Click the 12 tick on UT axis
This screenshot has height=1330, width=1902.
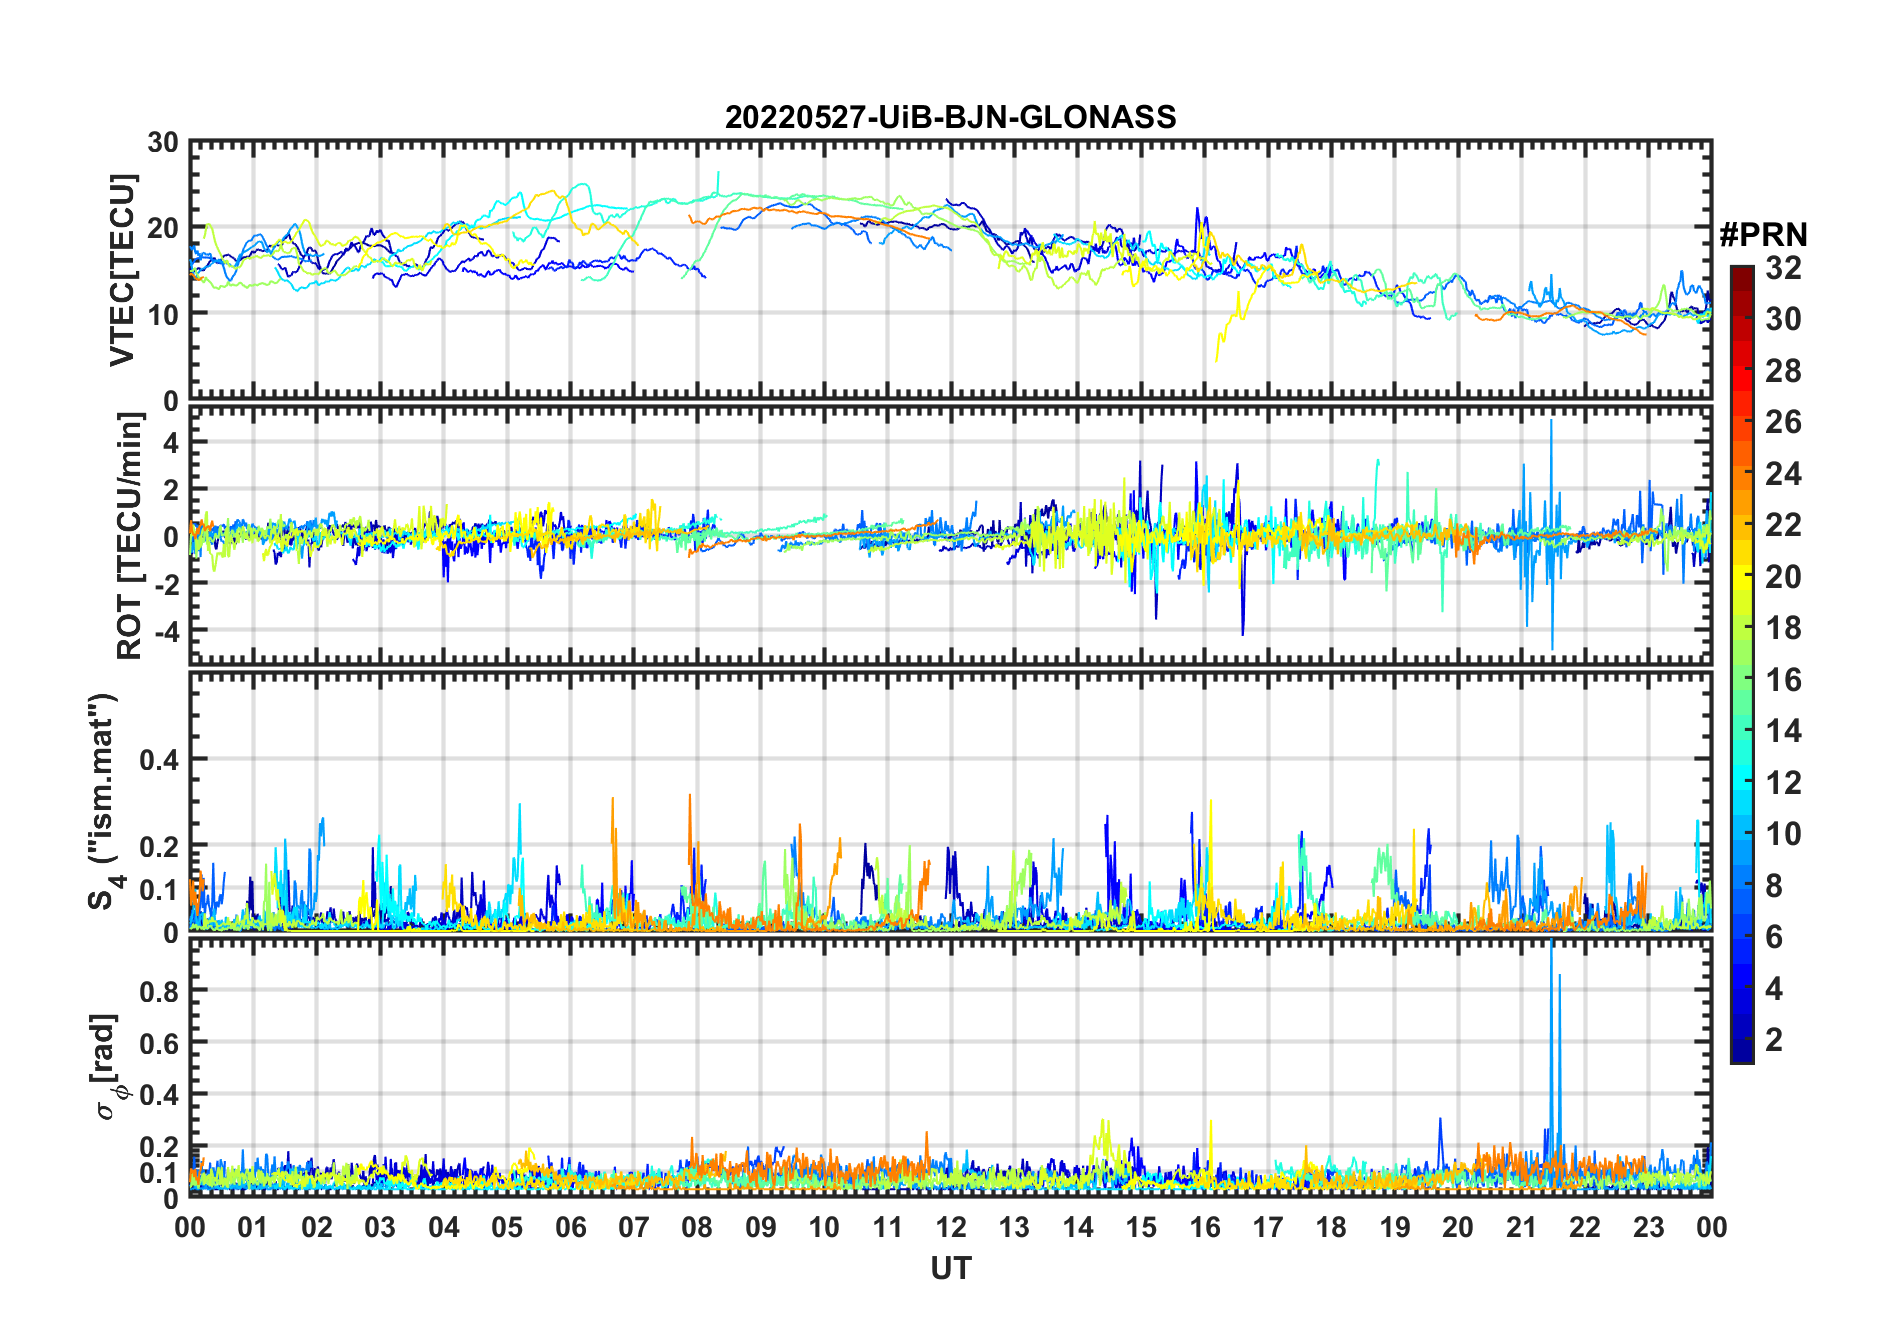pos(950,1227)
